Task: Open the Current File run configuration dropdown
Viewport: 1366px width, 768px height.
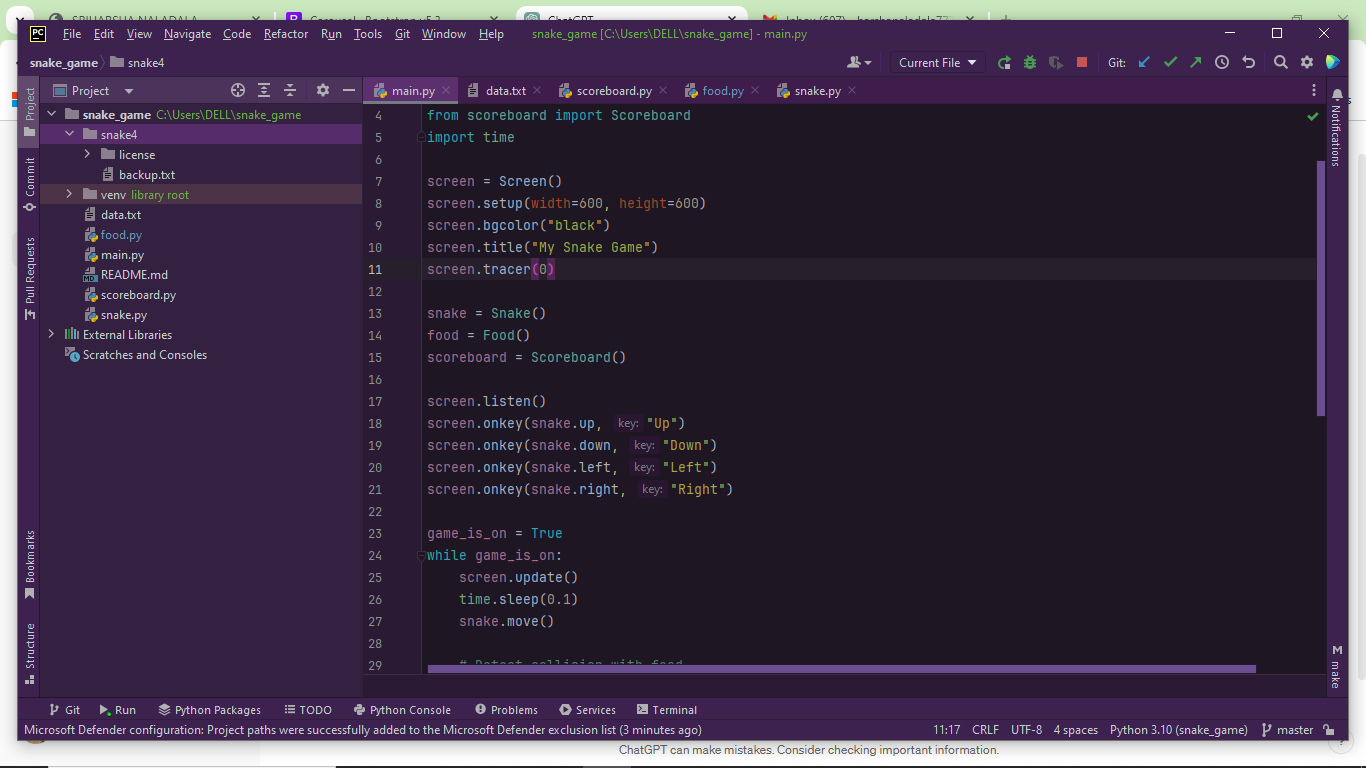Action: (x=937, y=62)
